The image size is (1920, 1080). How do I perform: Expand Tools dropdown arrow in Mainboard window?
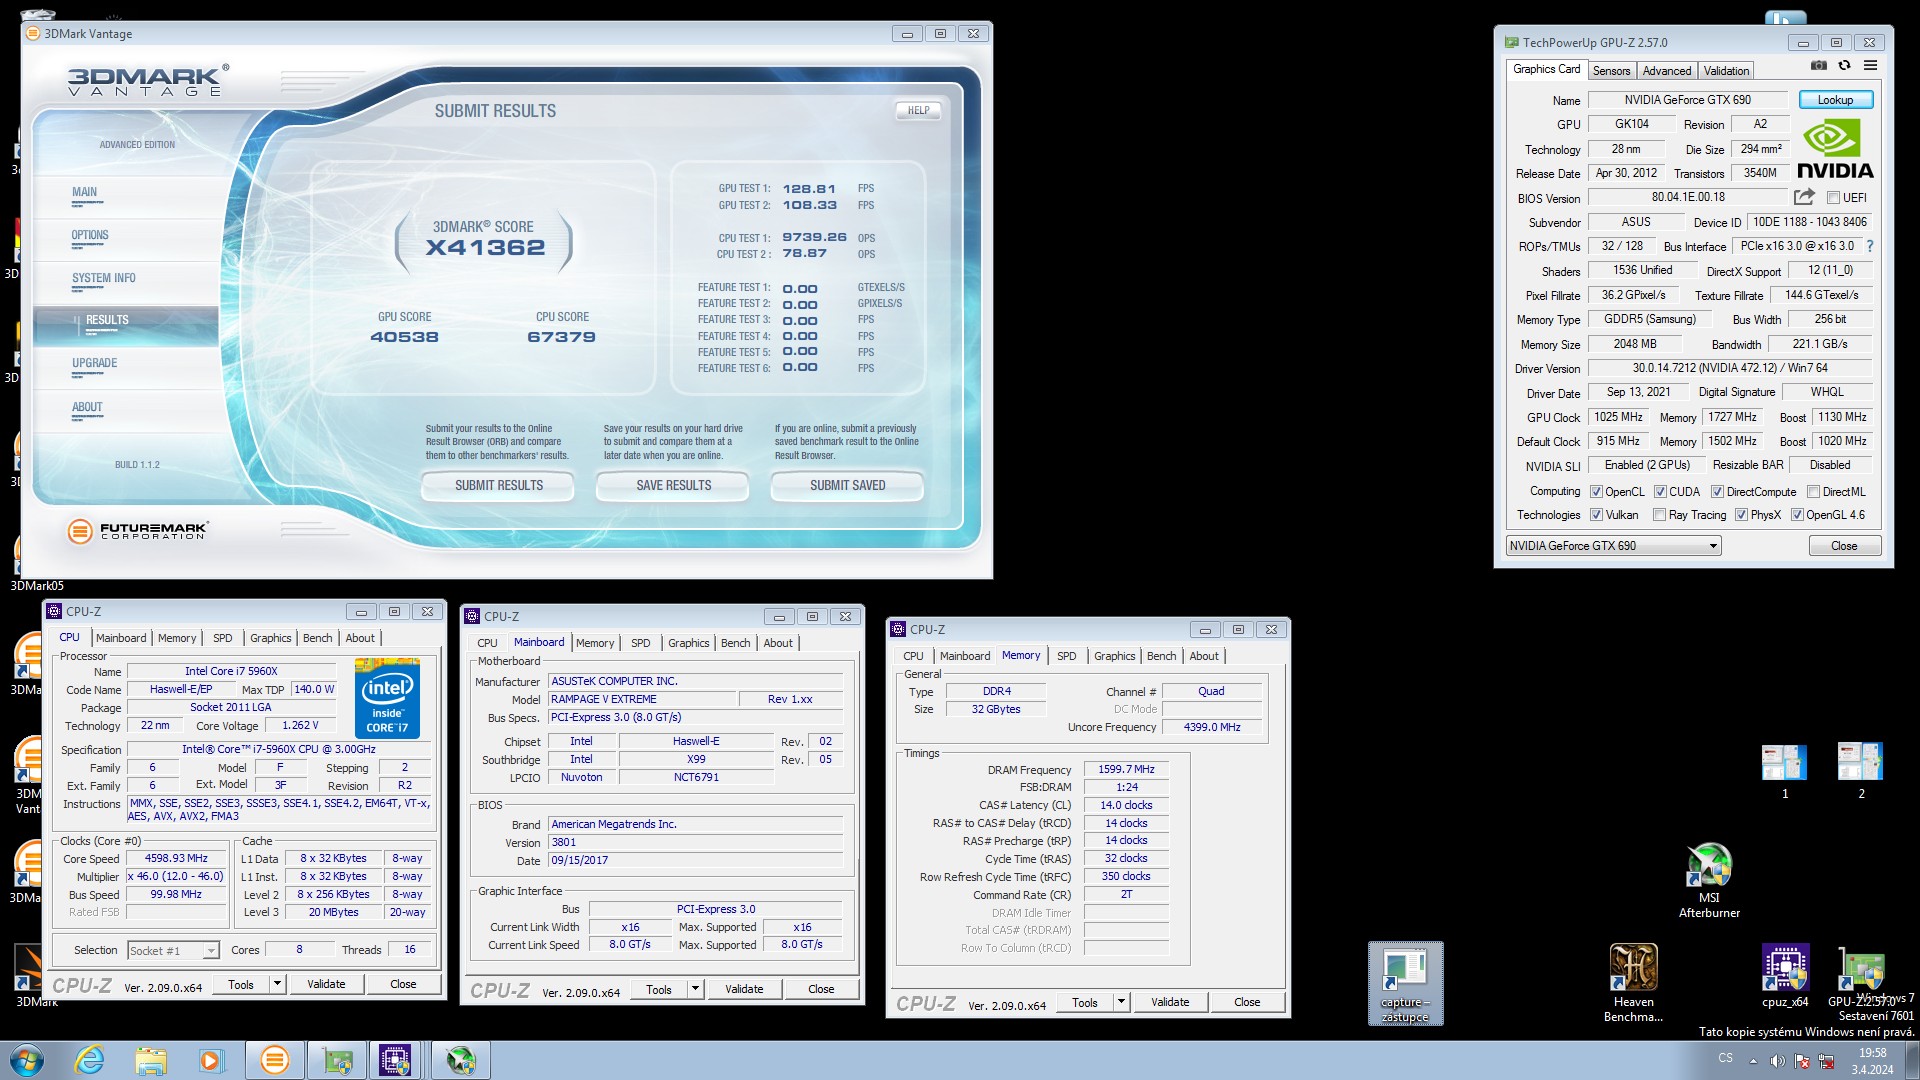(695, 989)
